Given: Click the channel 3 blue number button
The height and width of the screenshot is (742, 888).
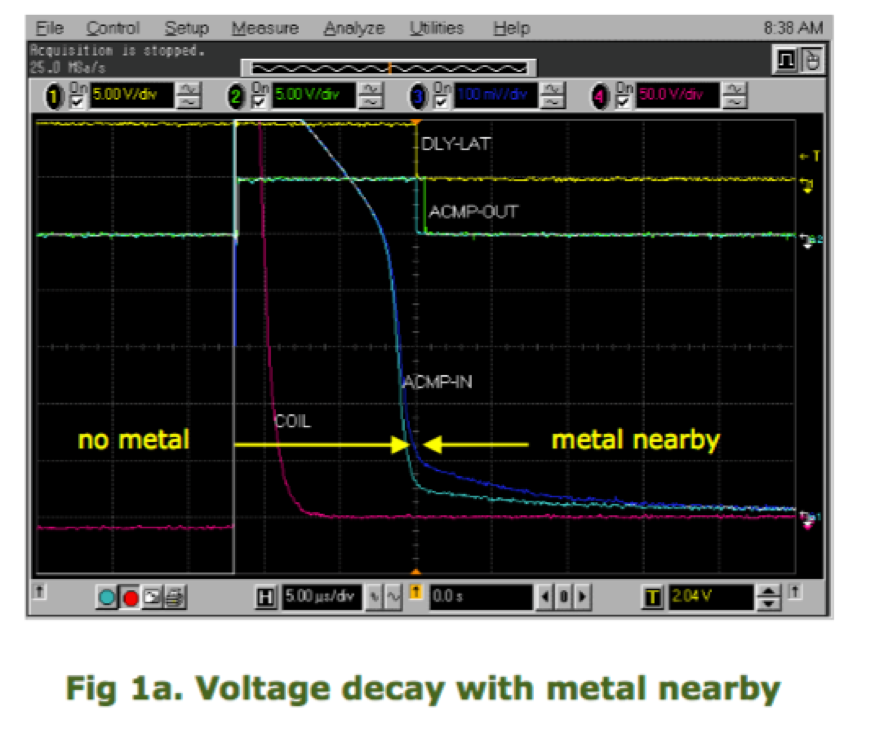Looking at the screenshot, I should (418, 97).
